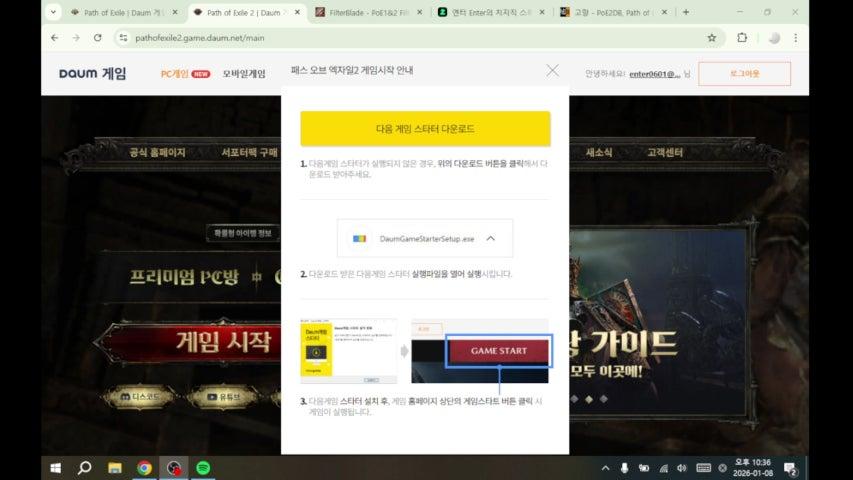
Task: Click the 프리미엄 PC방 banner
Action: coord(192,276)
